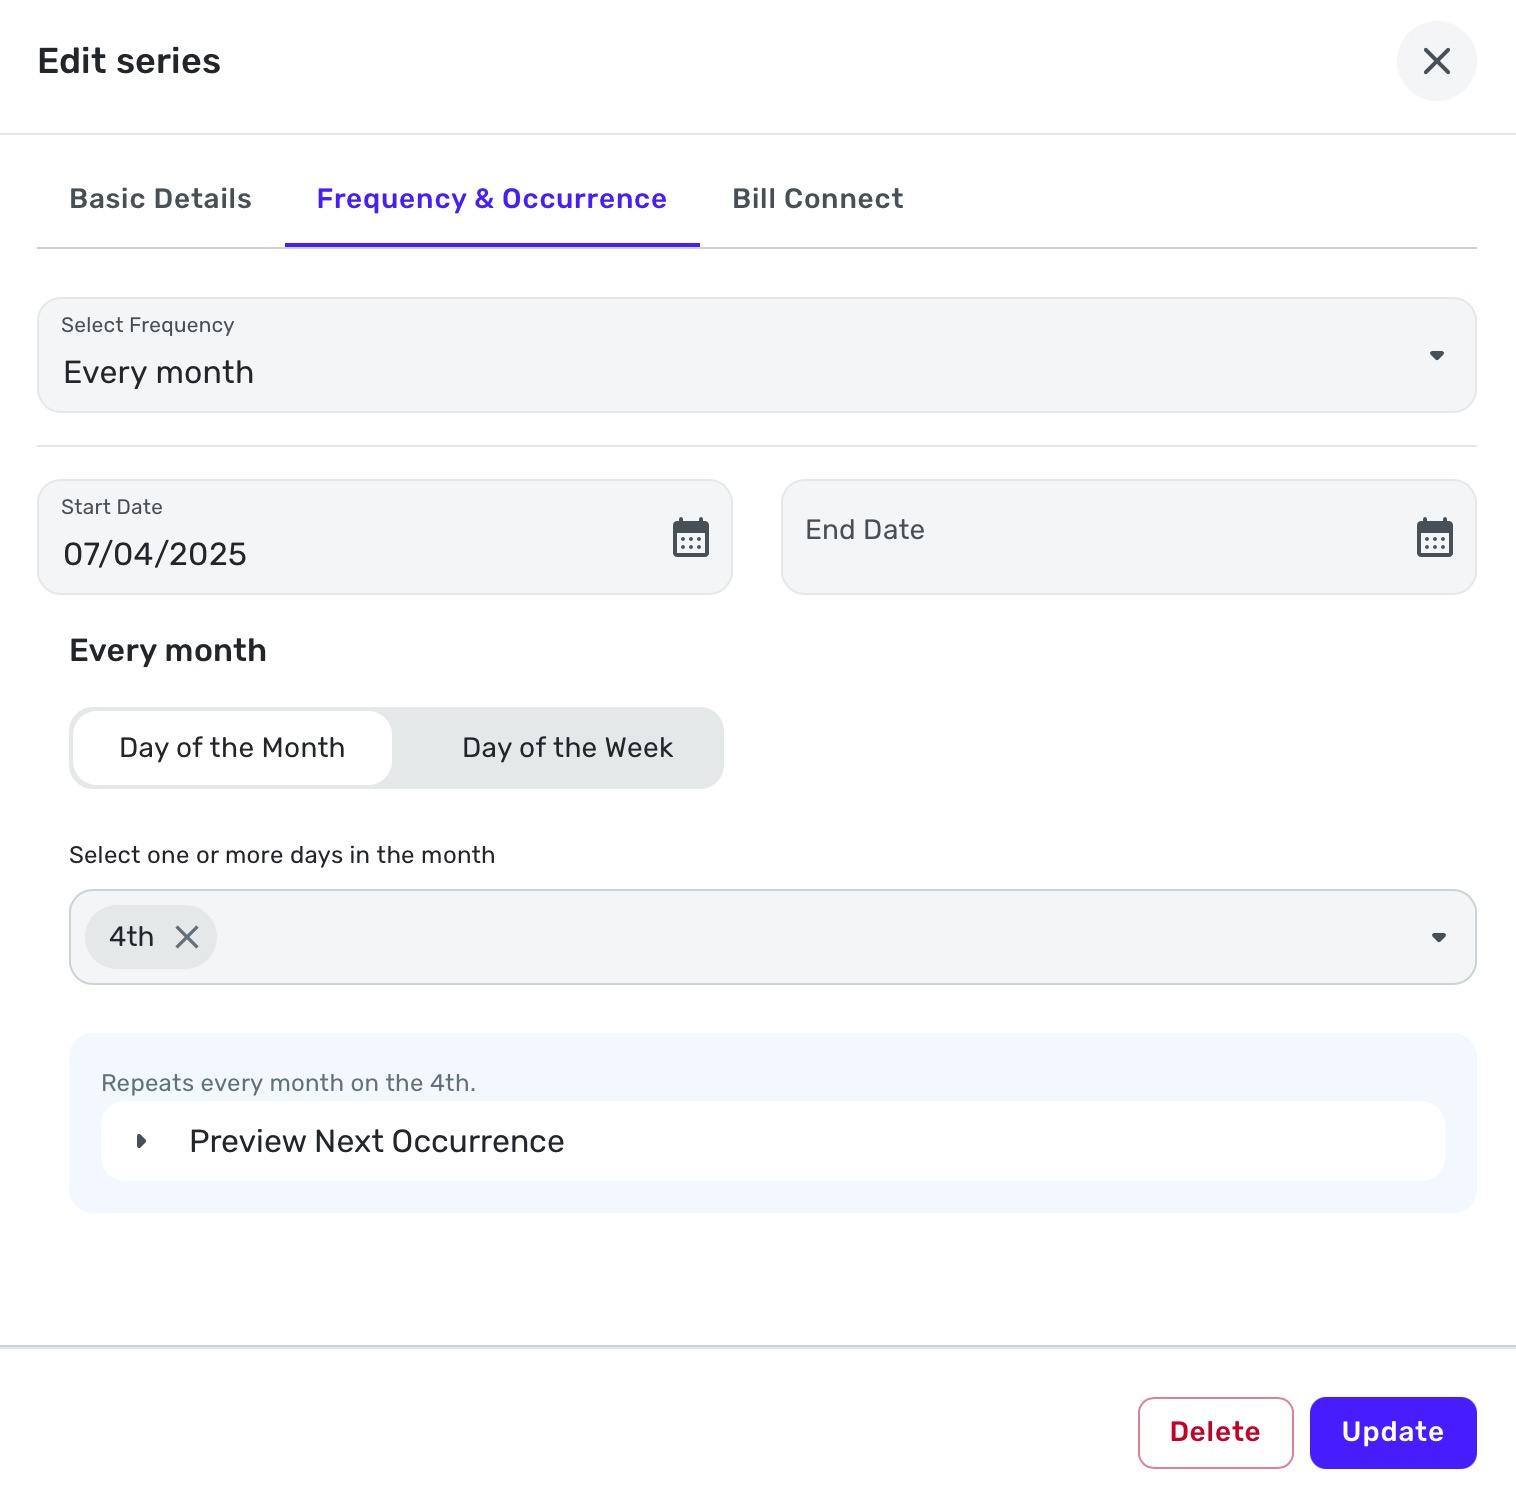Select the Frequency & Occurrence tab
Viewport: 1516px width, 1508px height.
coord(491,199)
